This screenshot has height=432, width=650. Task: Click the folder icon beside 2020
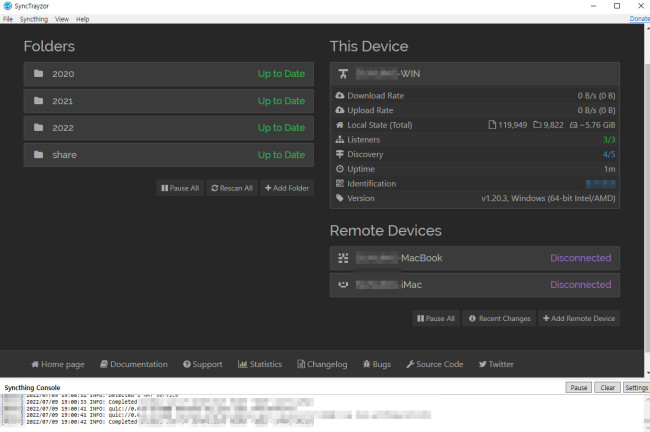(x=39, y=74)
